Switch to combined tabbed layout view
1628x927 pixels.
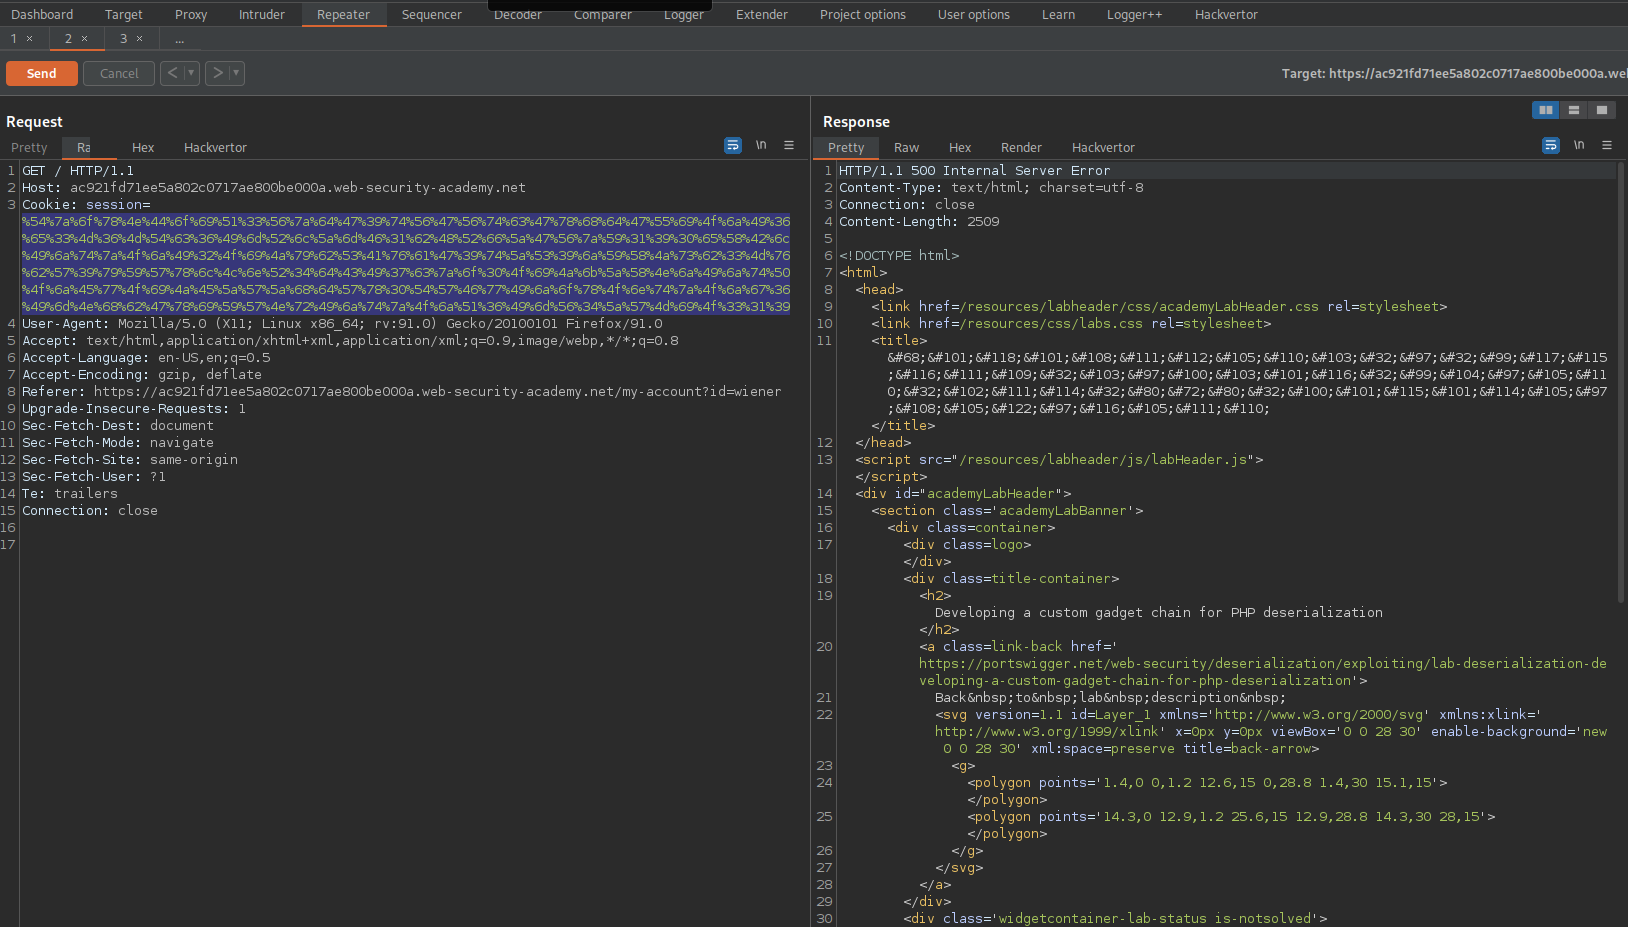[1602, 110]
